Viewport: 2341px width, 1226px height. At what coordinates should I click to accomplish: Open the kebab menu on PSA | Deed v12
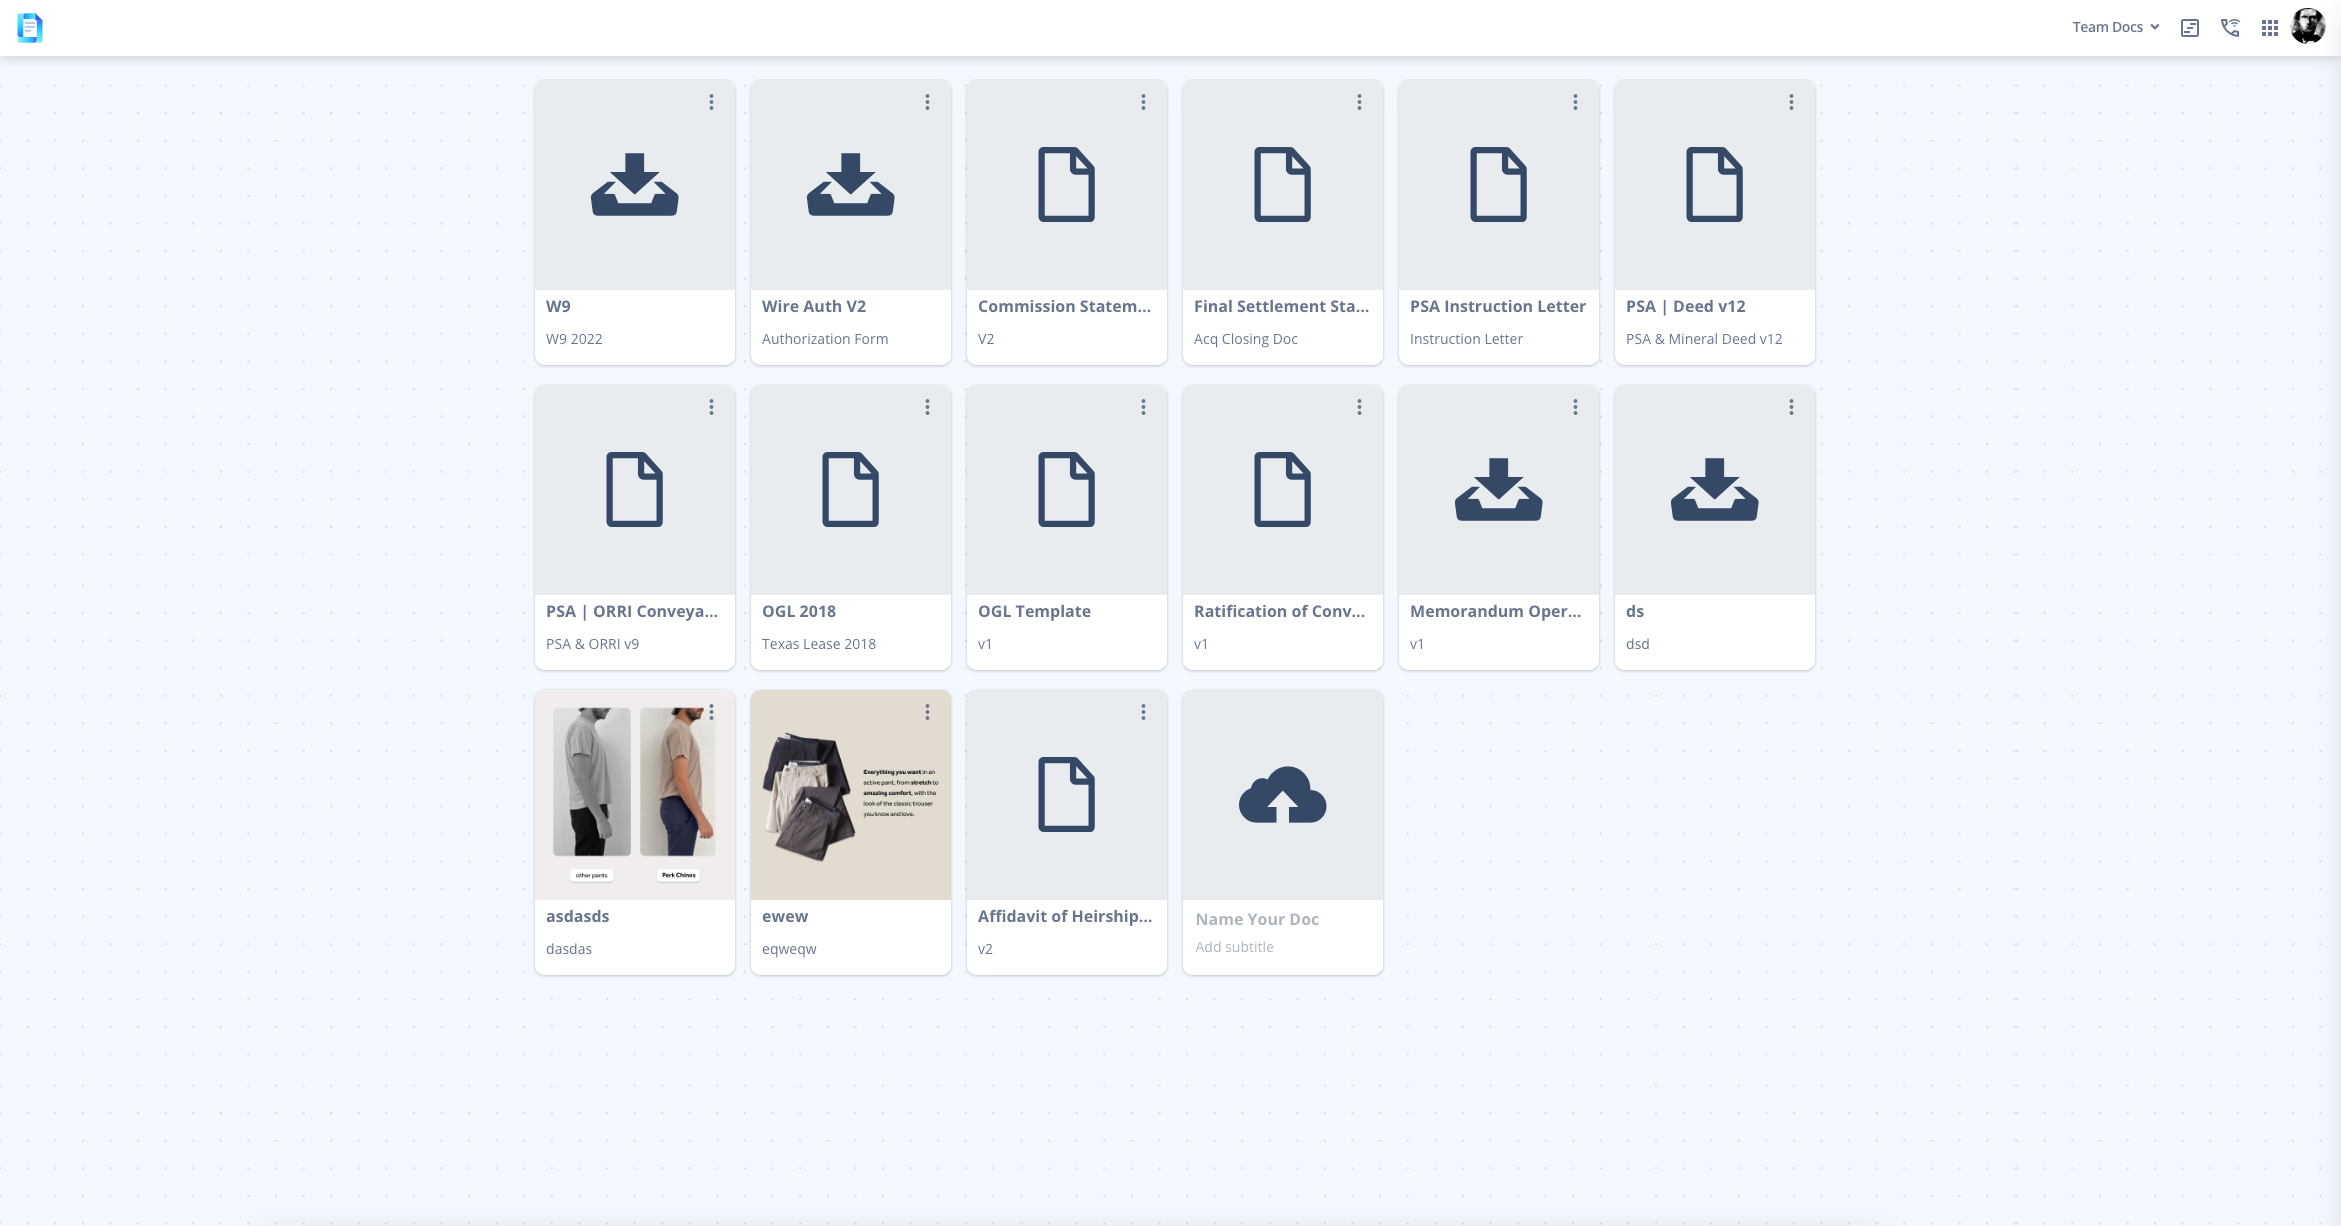[x=1791, y=102]
